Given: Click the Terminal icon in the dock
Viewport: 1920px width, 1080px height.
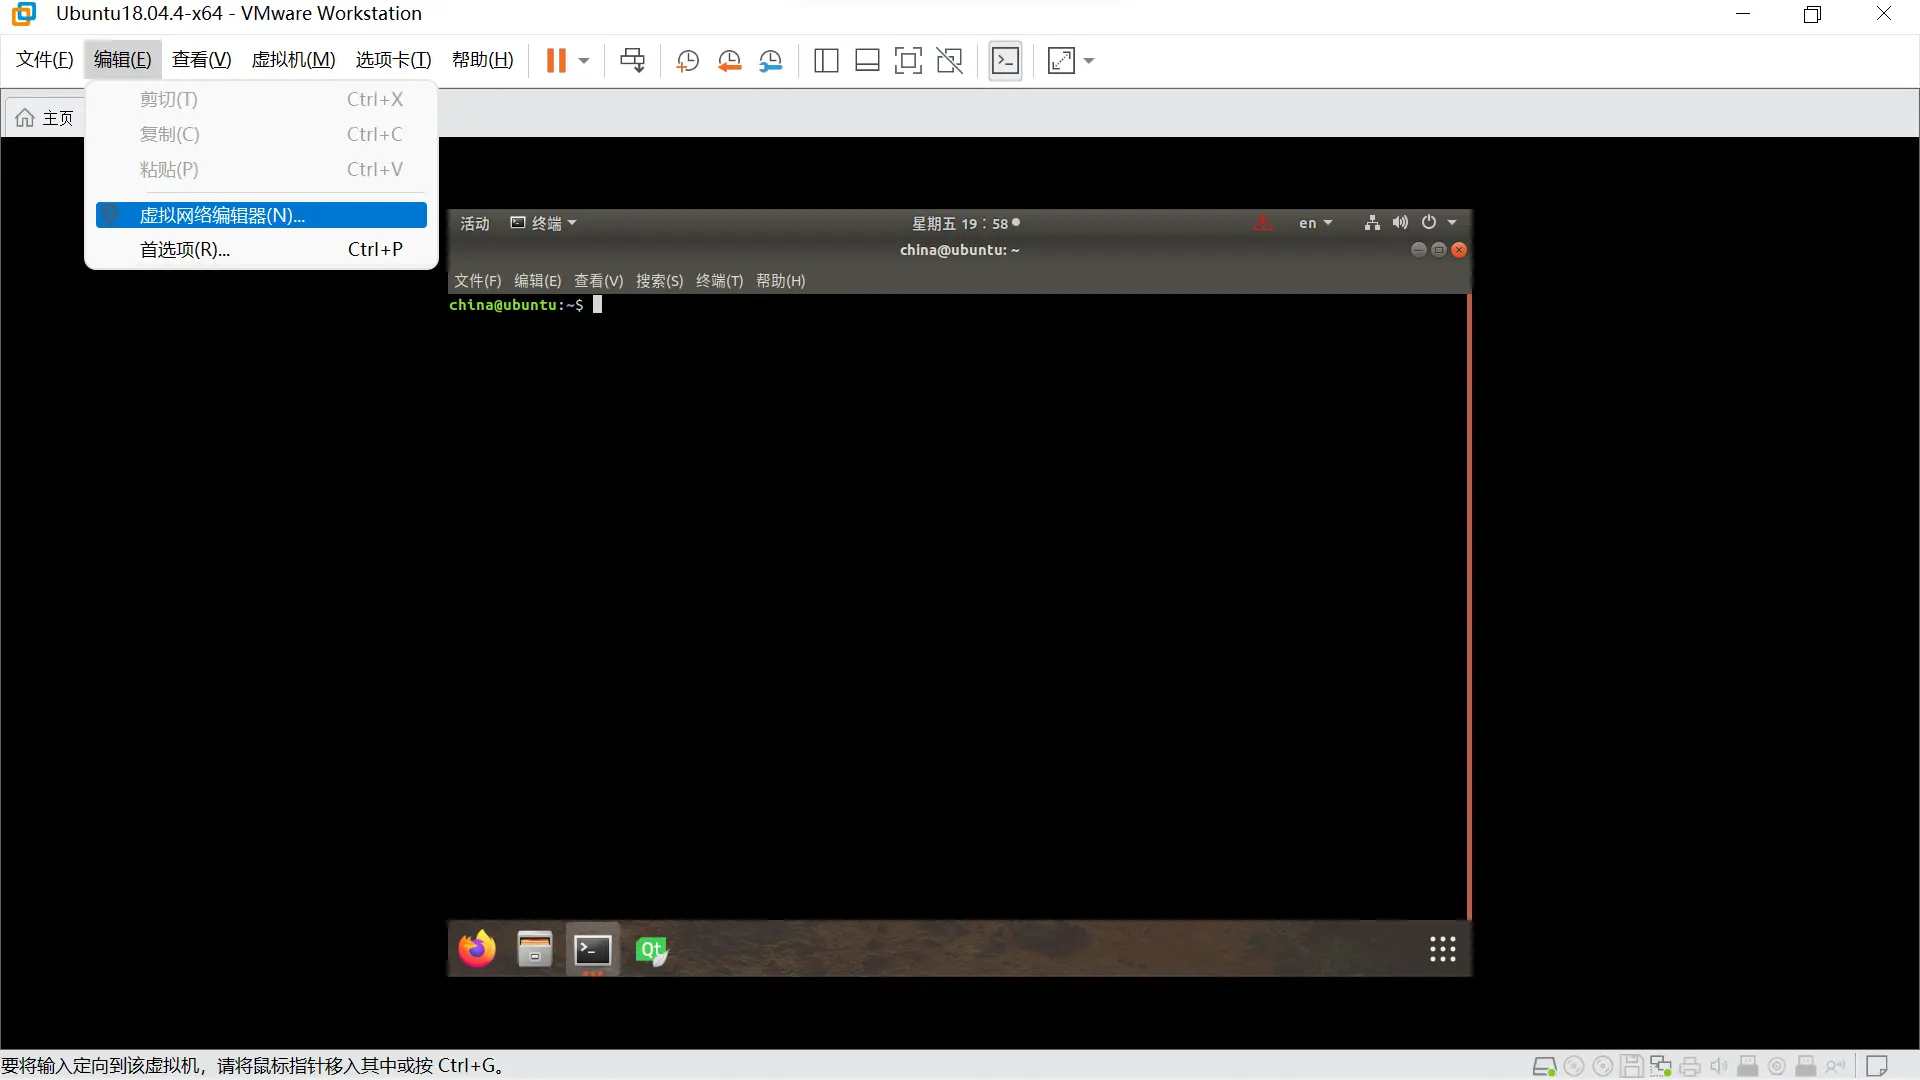Looking at the screenshot, I should (593, 949).
